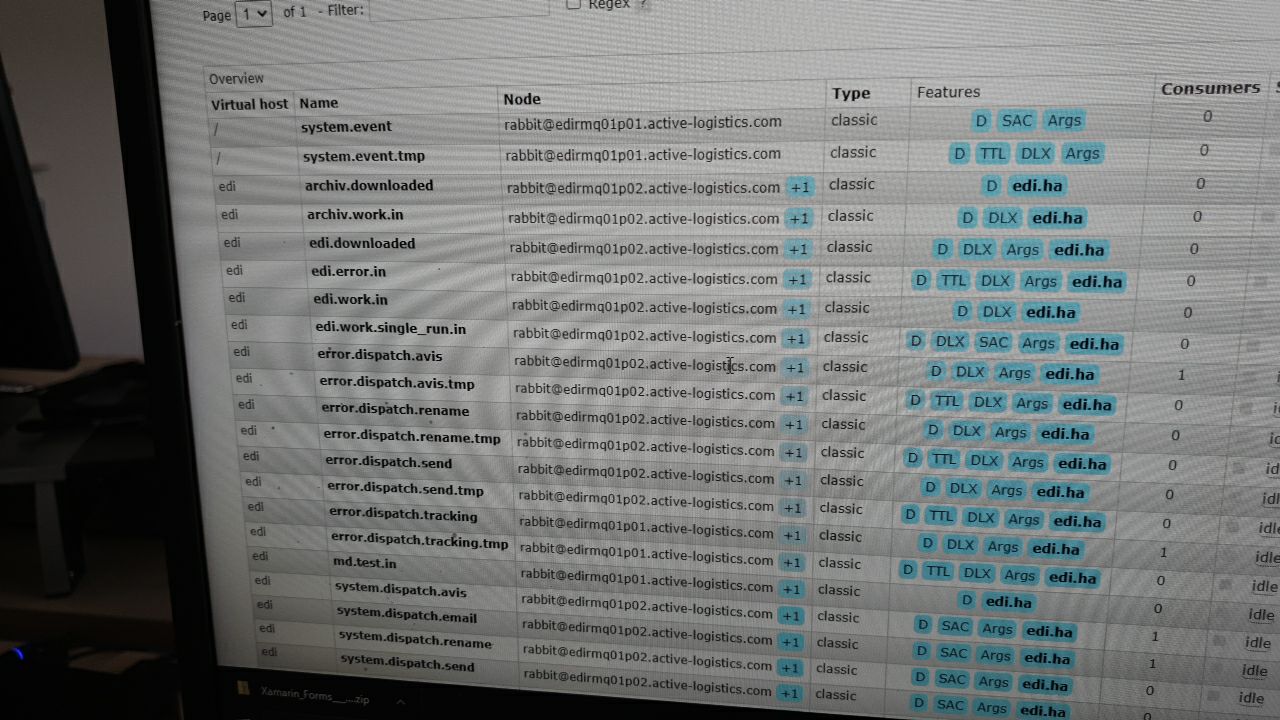The width and height of the screenshot is (1280, 720).
Task: Click the Features column header
Action: click(x=948, y=92)
